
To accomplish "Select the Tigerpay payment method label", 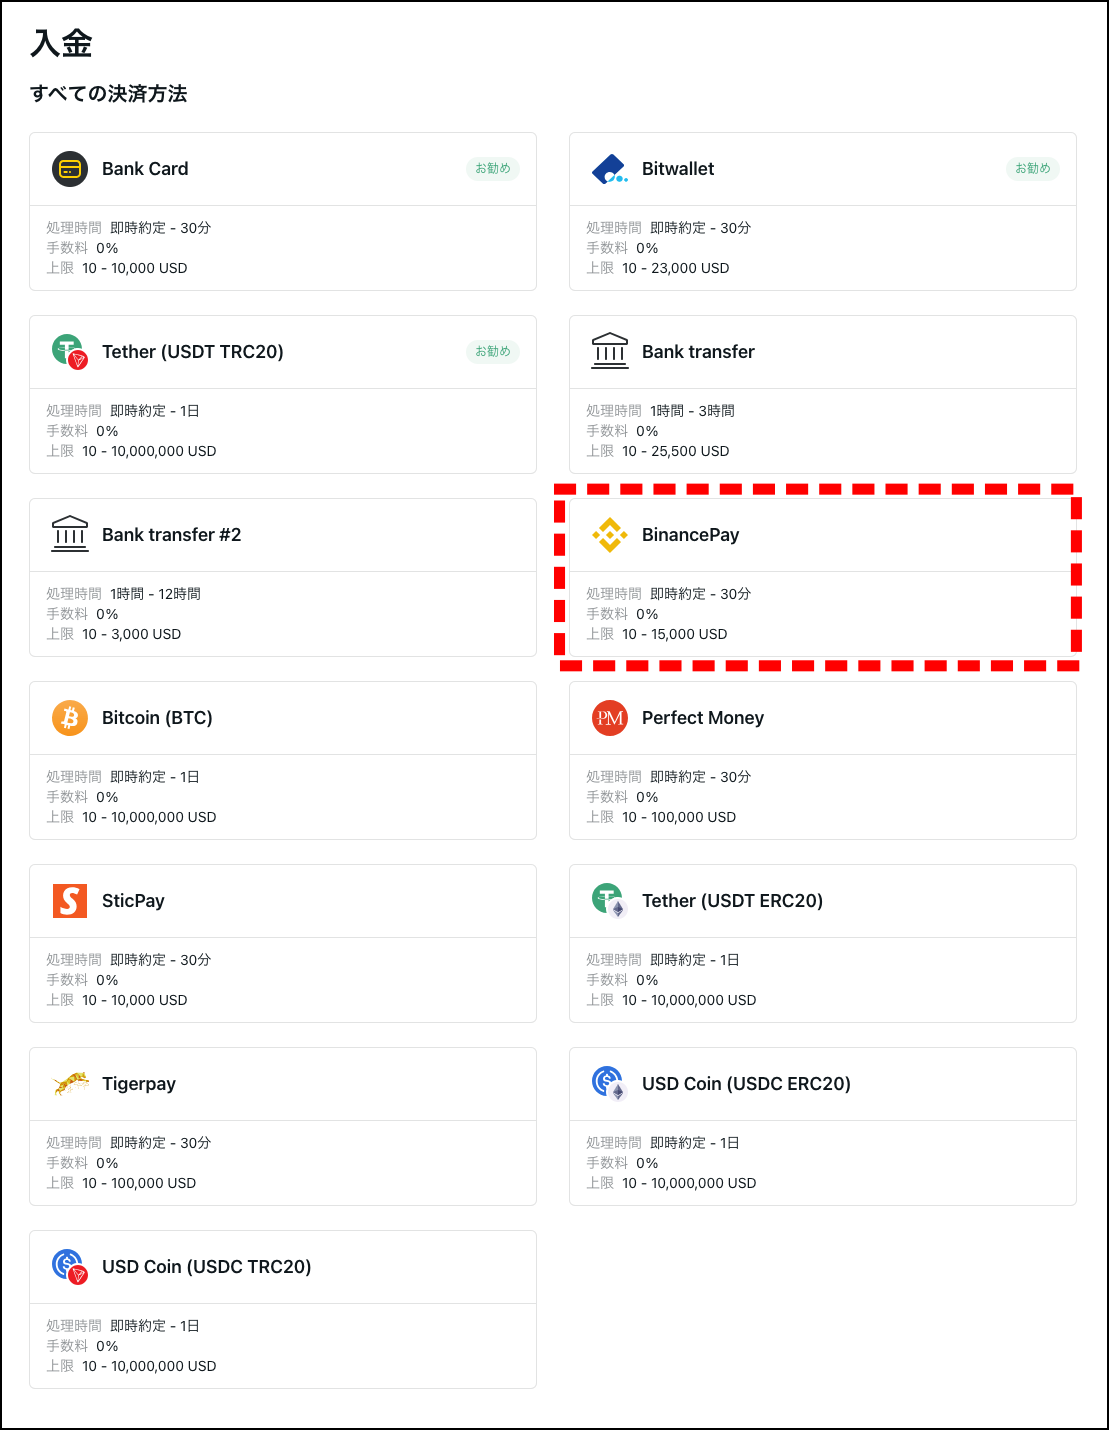I will click(x=139, y=1084).
